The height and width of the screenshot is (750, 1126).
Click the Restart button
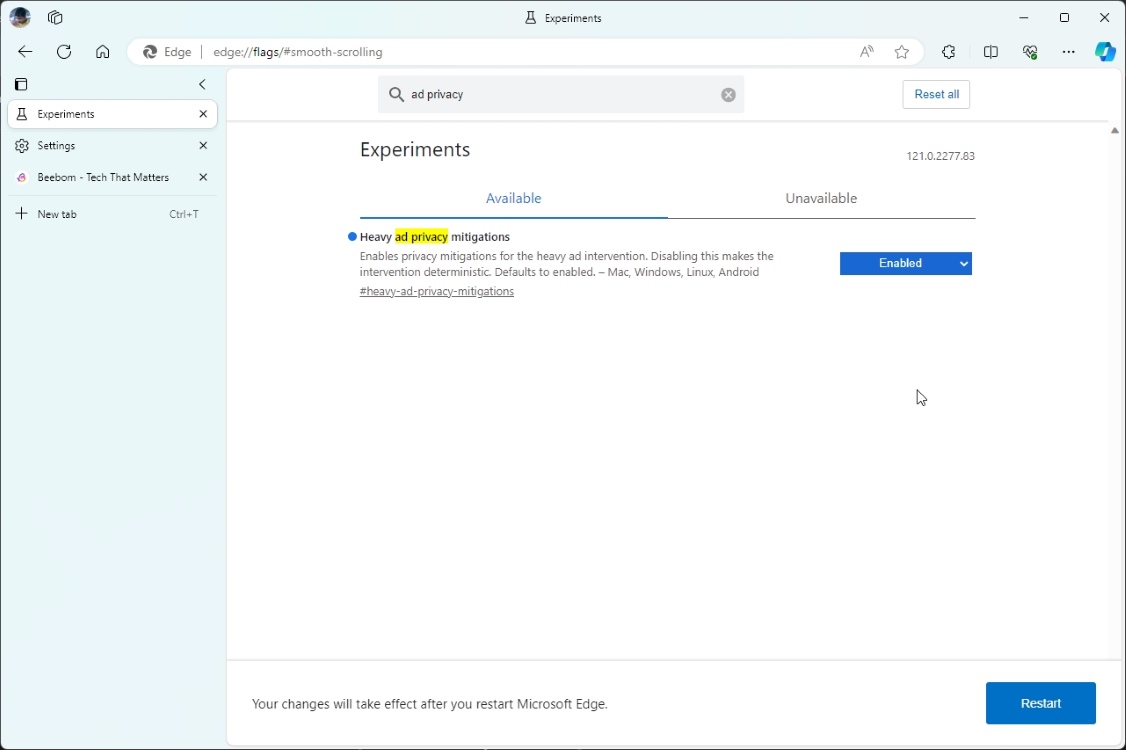coord(1040,703)
